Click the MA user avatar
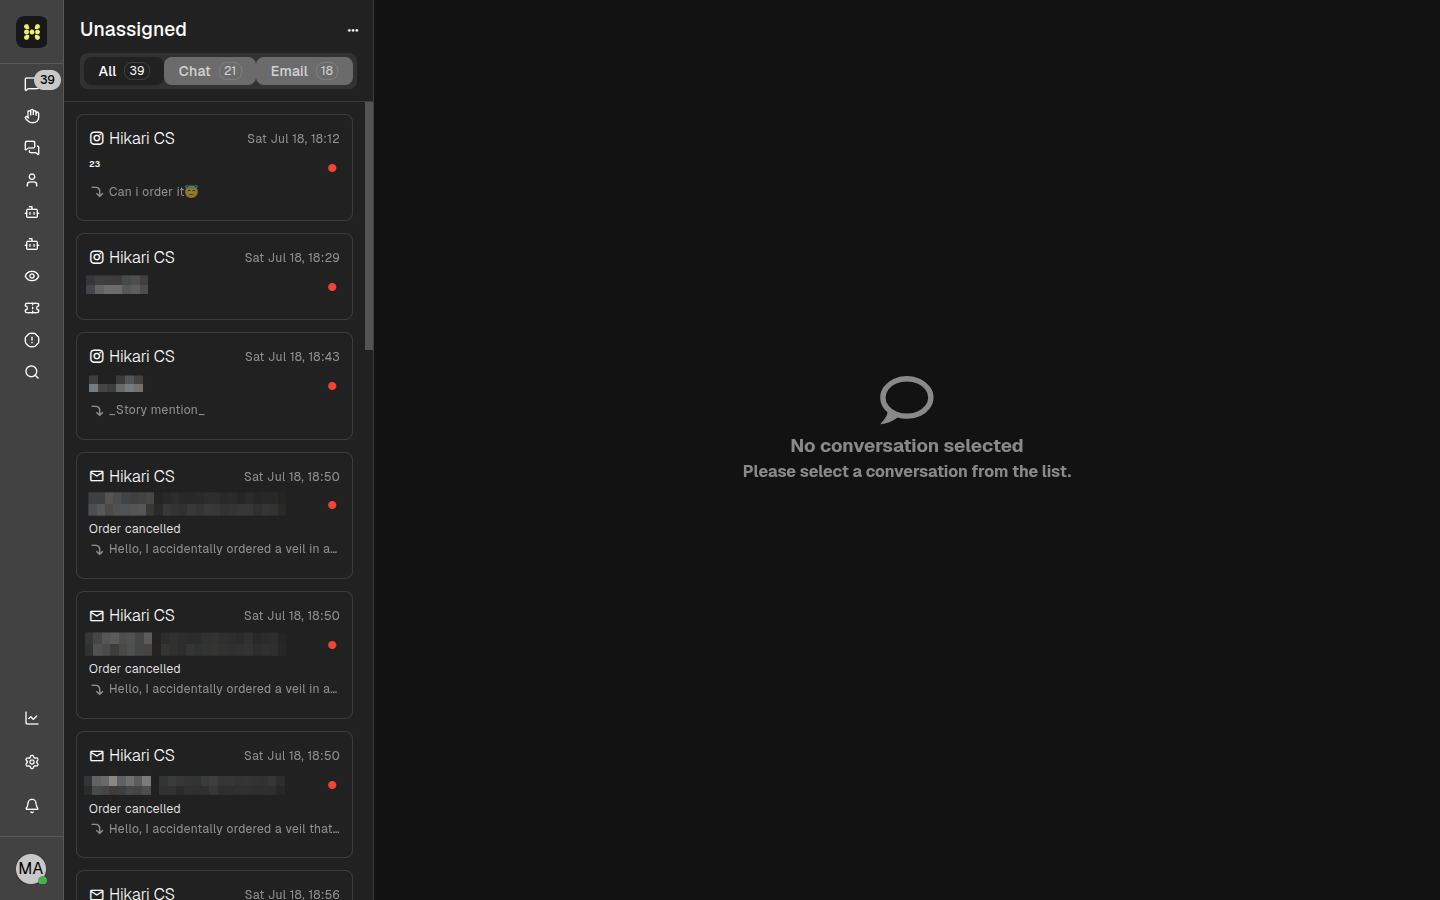Viewport: 1440px width, 900px height. point(31,869)
